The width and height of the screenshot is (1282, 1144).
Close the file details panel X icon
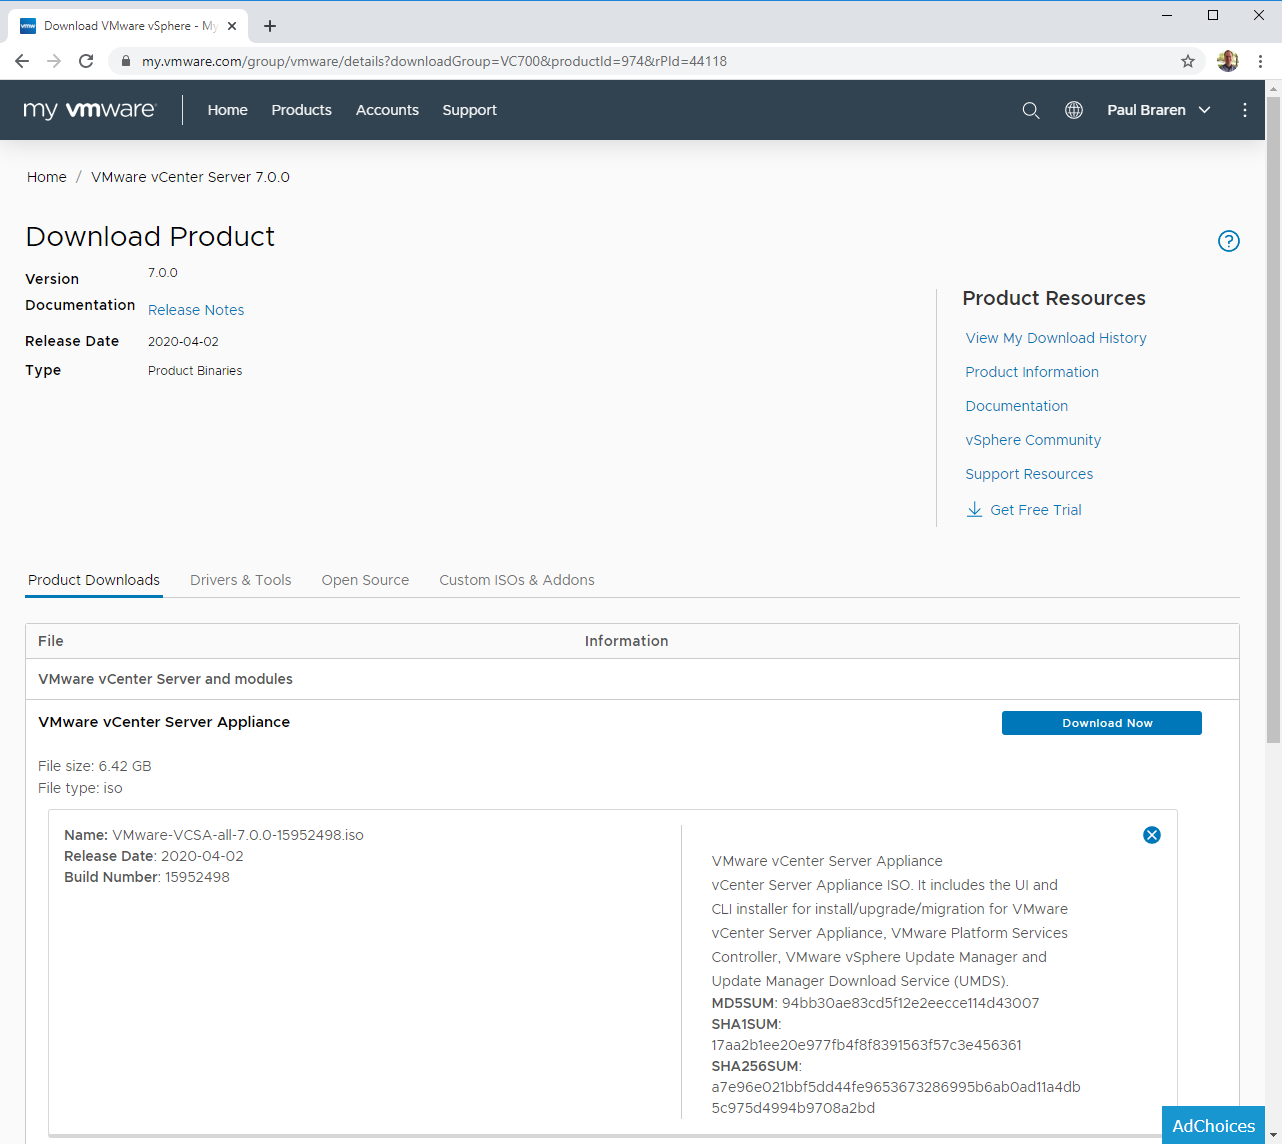point(1152,835)
